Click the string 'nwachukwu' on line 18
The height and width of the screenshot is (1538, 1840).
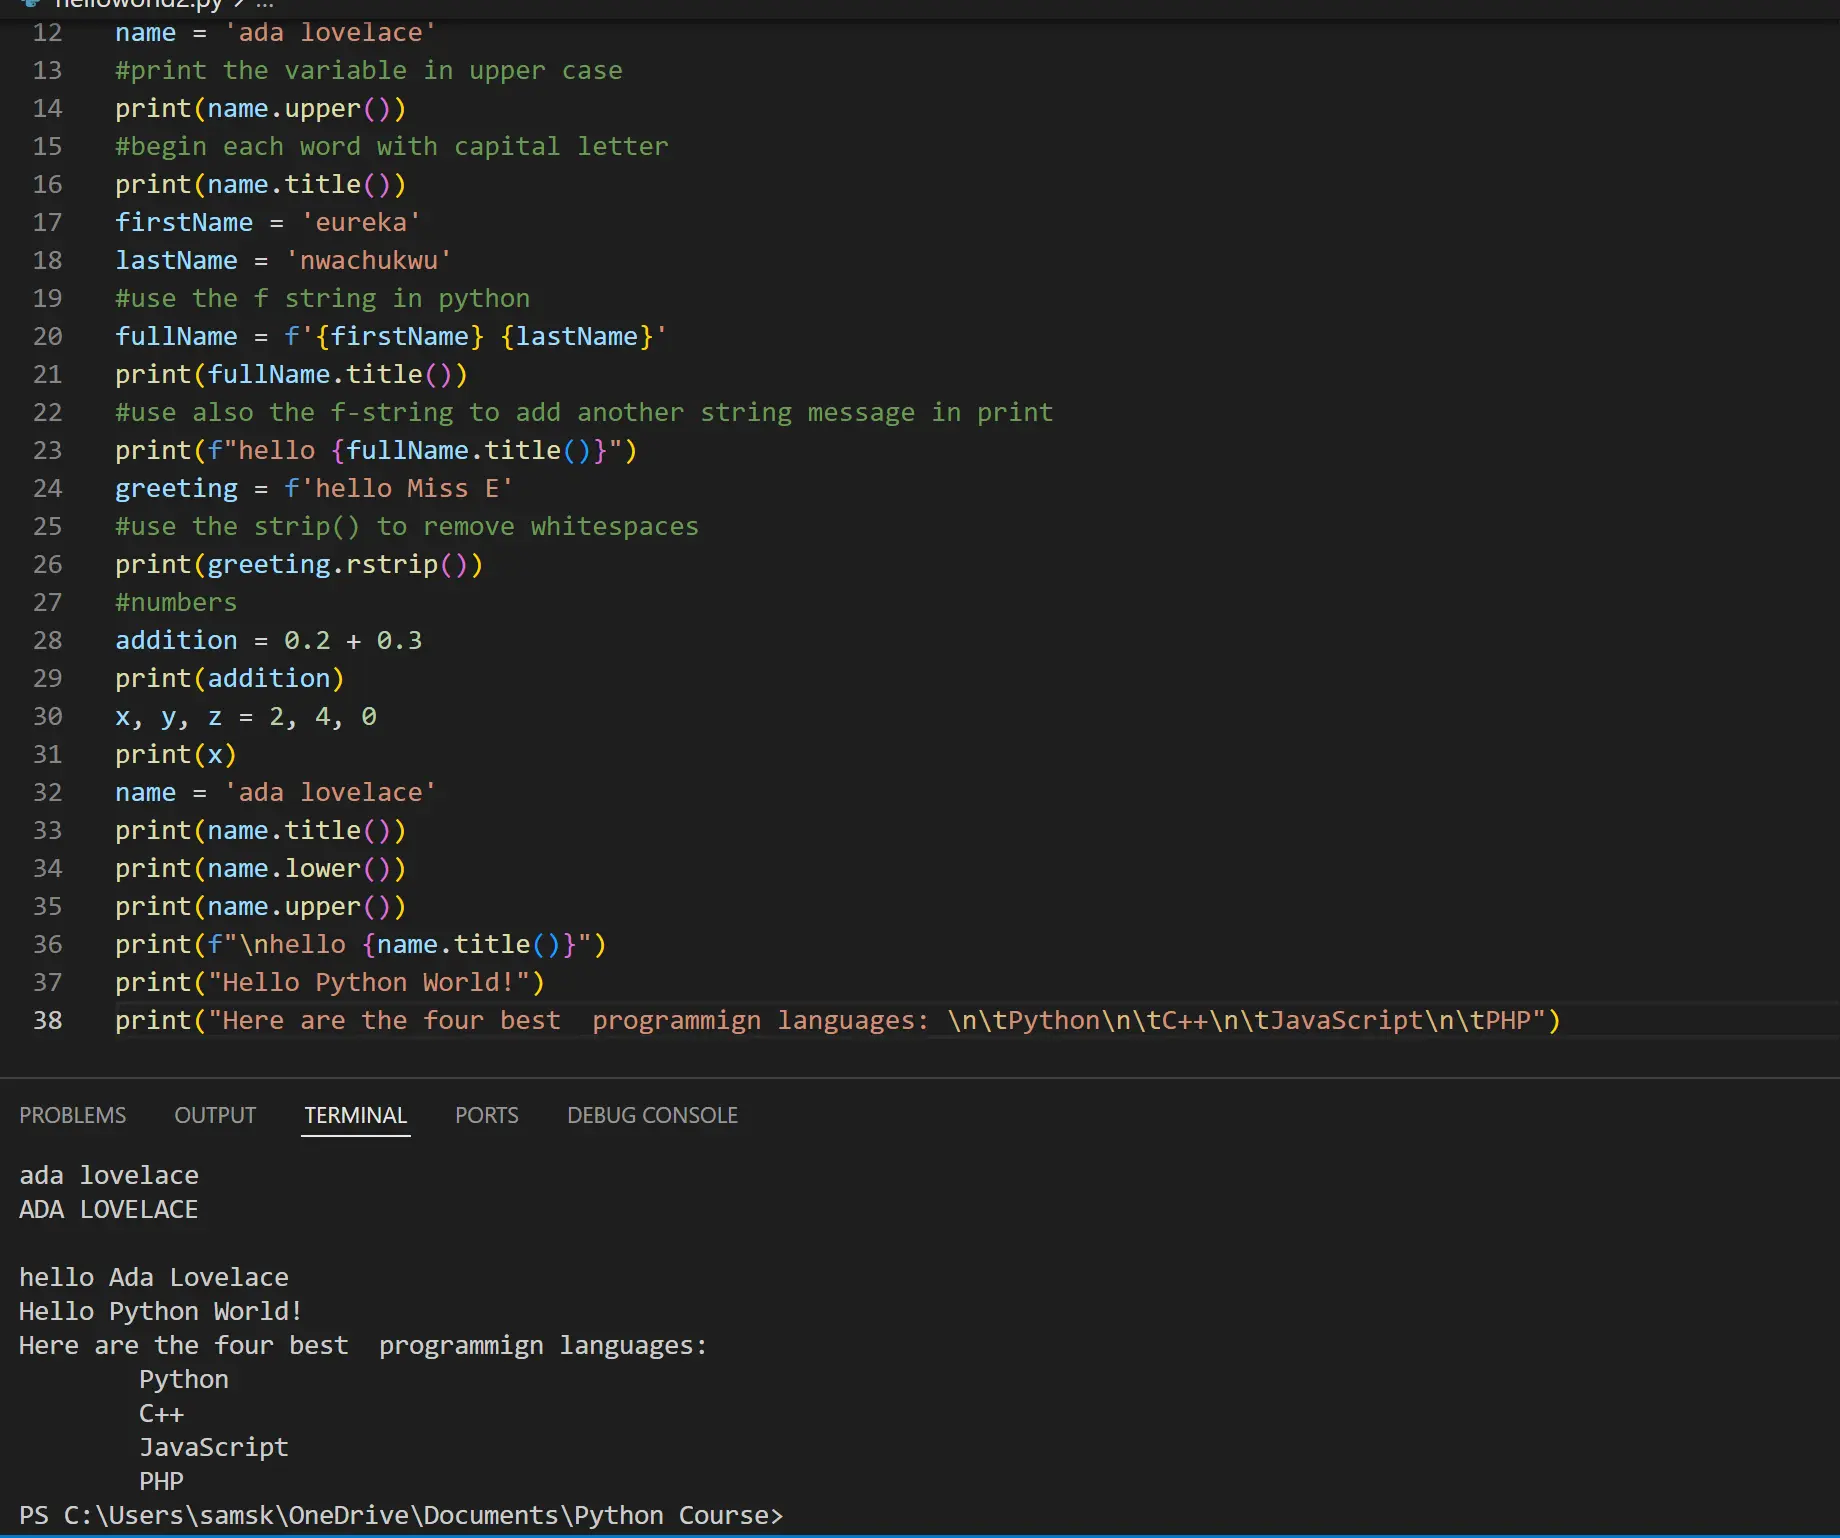369,260
